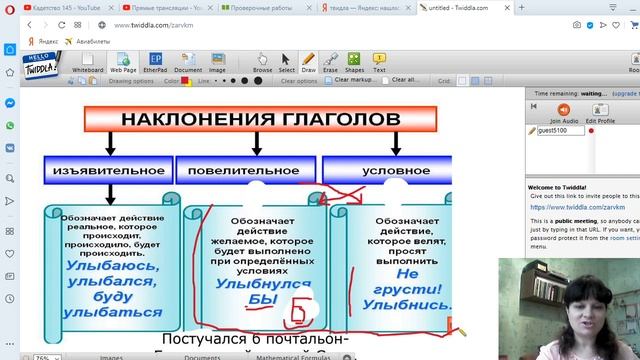Open WhatsApp in Opera sidebar
Image resolution: width=640 pixels, height=360 pixels.
[x=10, y=125]
